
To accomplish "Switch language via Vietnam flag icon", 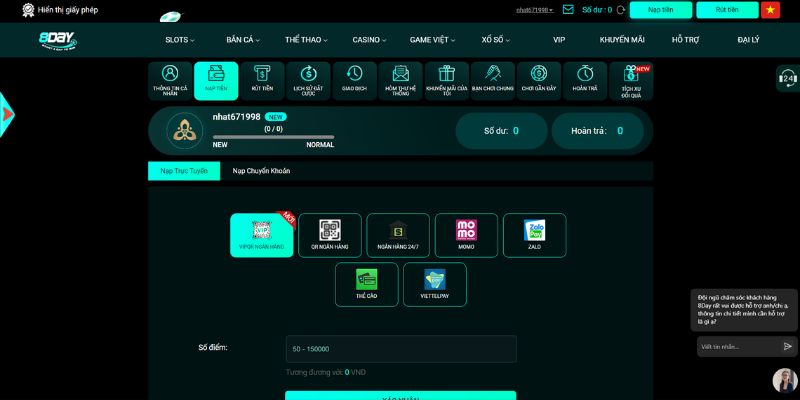I will click(x=770, y=10).
